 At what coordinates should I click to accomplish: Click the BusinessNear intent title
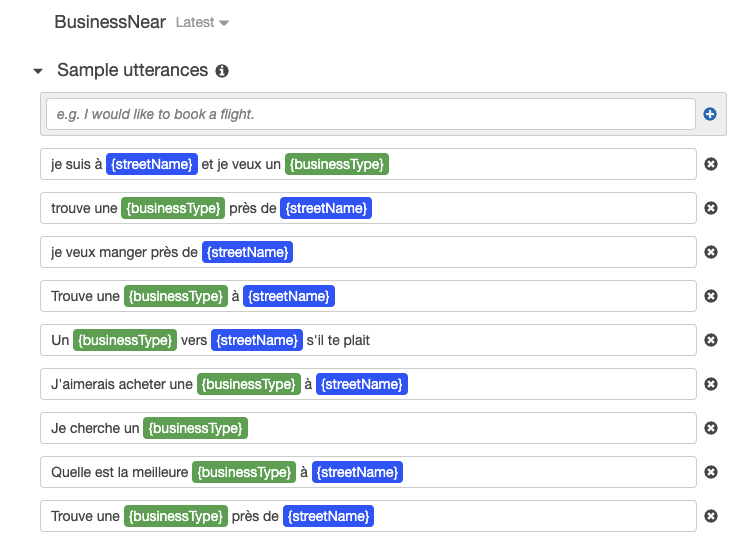[110, 22]
